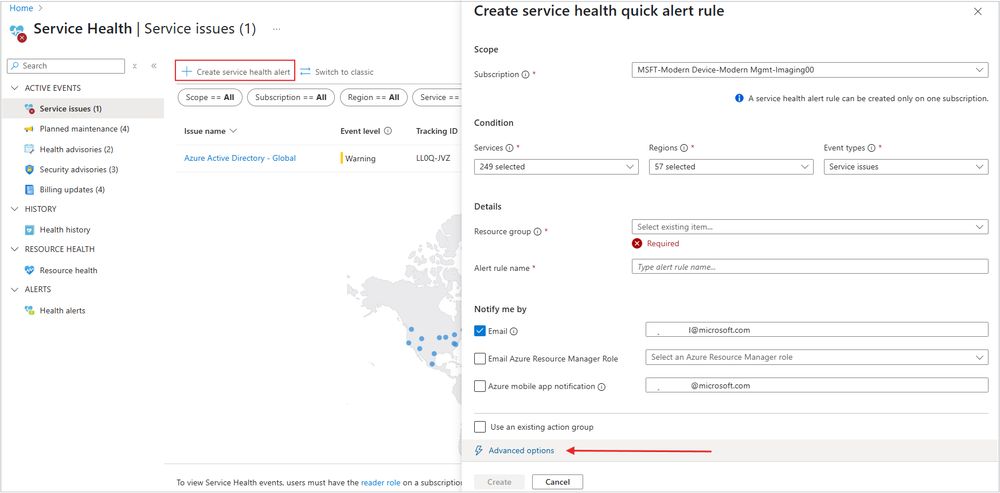This screenshot has width=1000, height=493.
Task: Click the plus icon beside Create service health alert
Action: 186,71
